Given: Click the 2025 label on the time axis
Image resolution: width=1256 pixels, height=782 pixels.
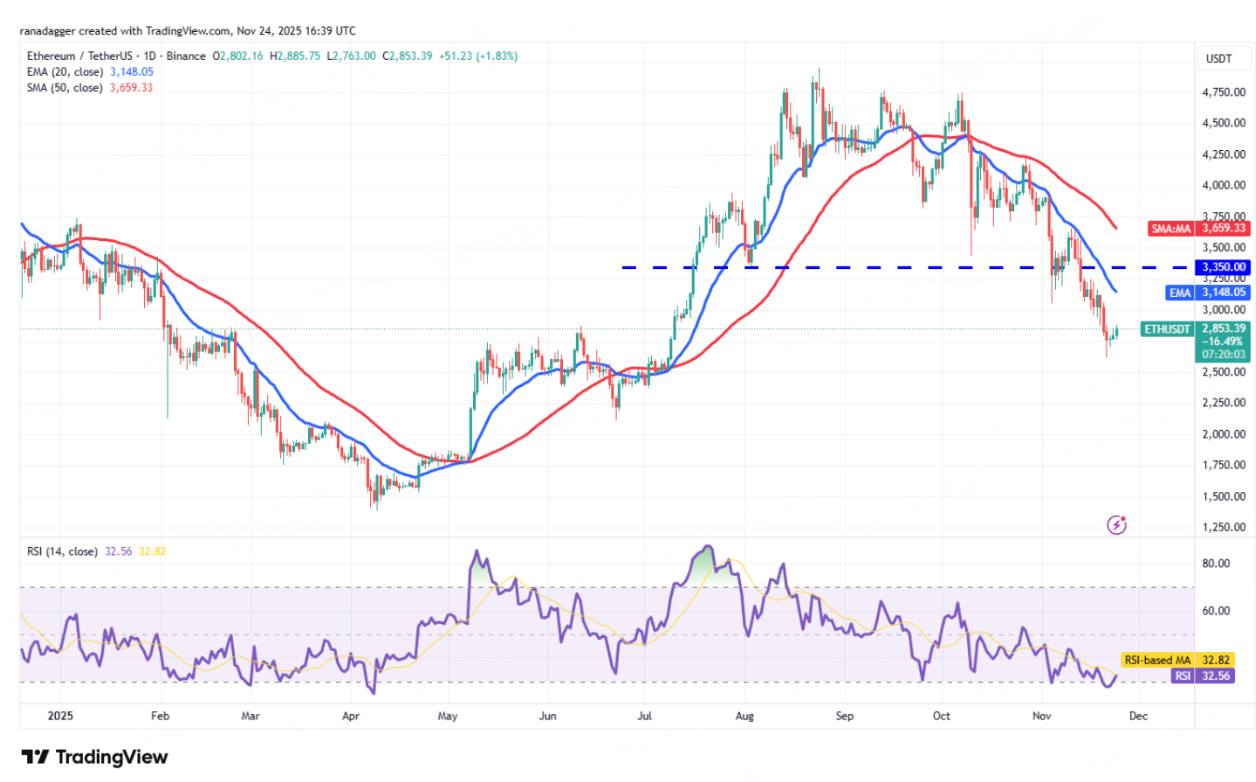Looking at the screenshot, I should pos(60,717).
